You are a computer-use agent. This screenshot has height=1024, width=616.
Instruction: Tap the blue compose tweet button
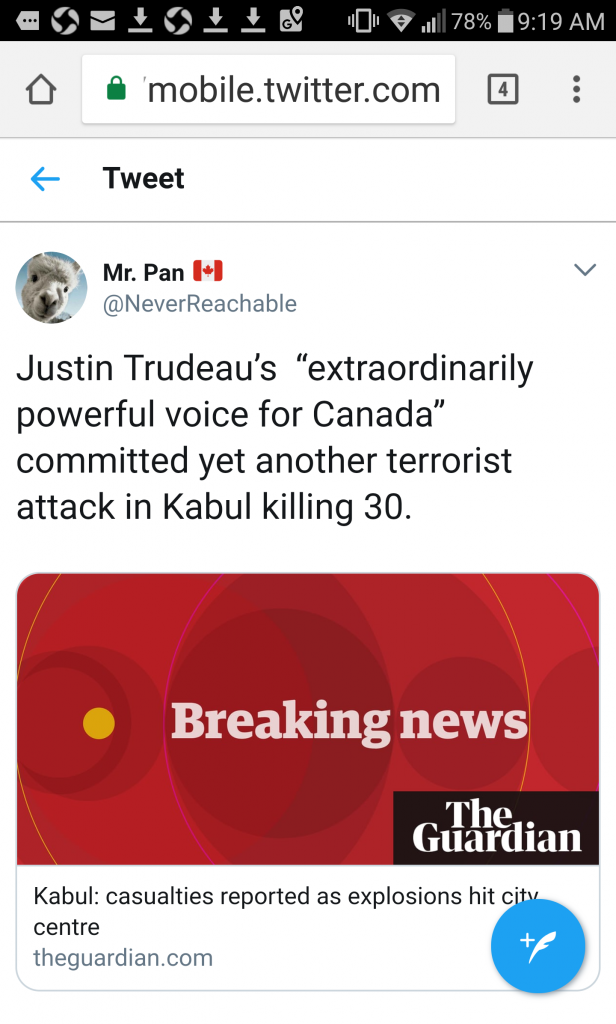tap(538, 946)
